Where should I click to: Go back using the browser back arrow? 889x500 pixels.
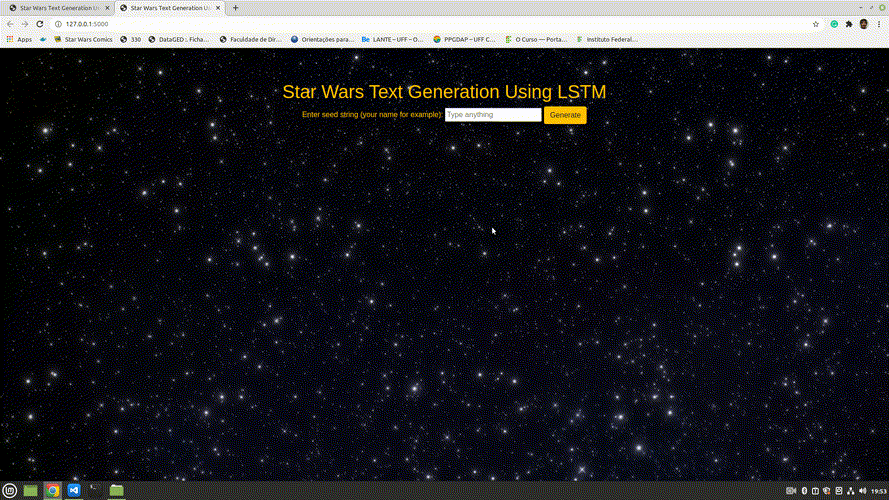[x=10, y=24]
